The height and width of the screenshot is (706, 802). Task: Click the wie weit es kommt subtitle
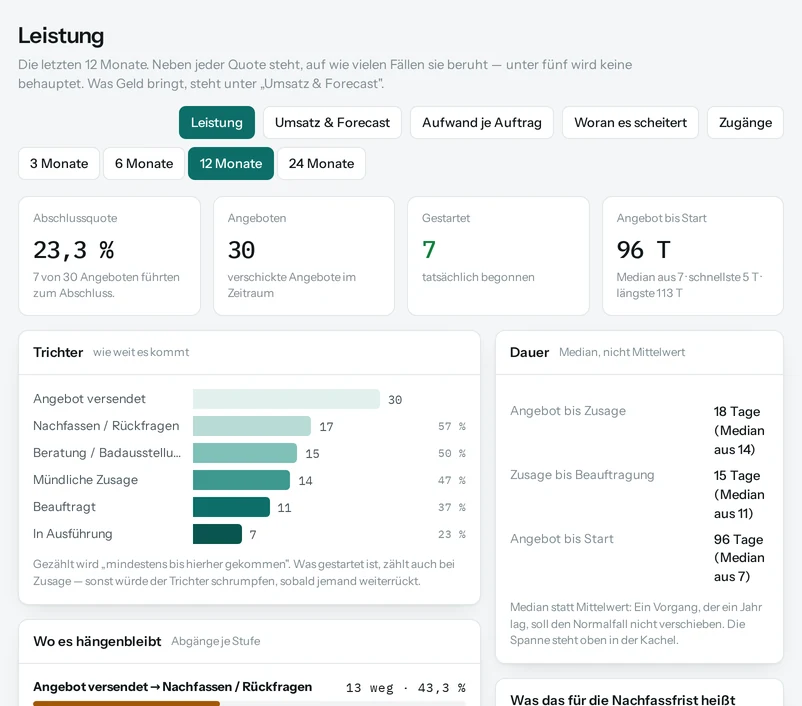141,352
